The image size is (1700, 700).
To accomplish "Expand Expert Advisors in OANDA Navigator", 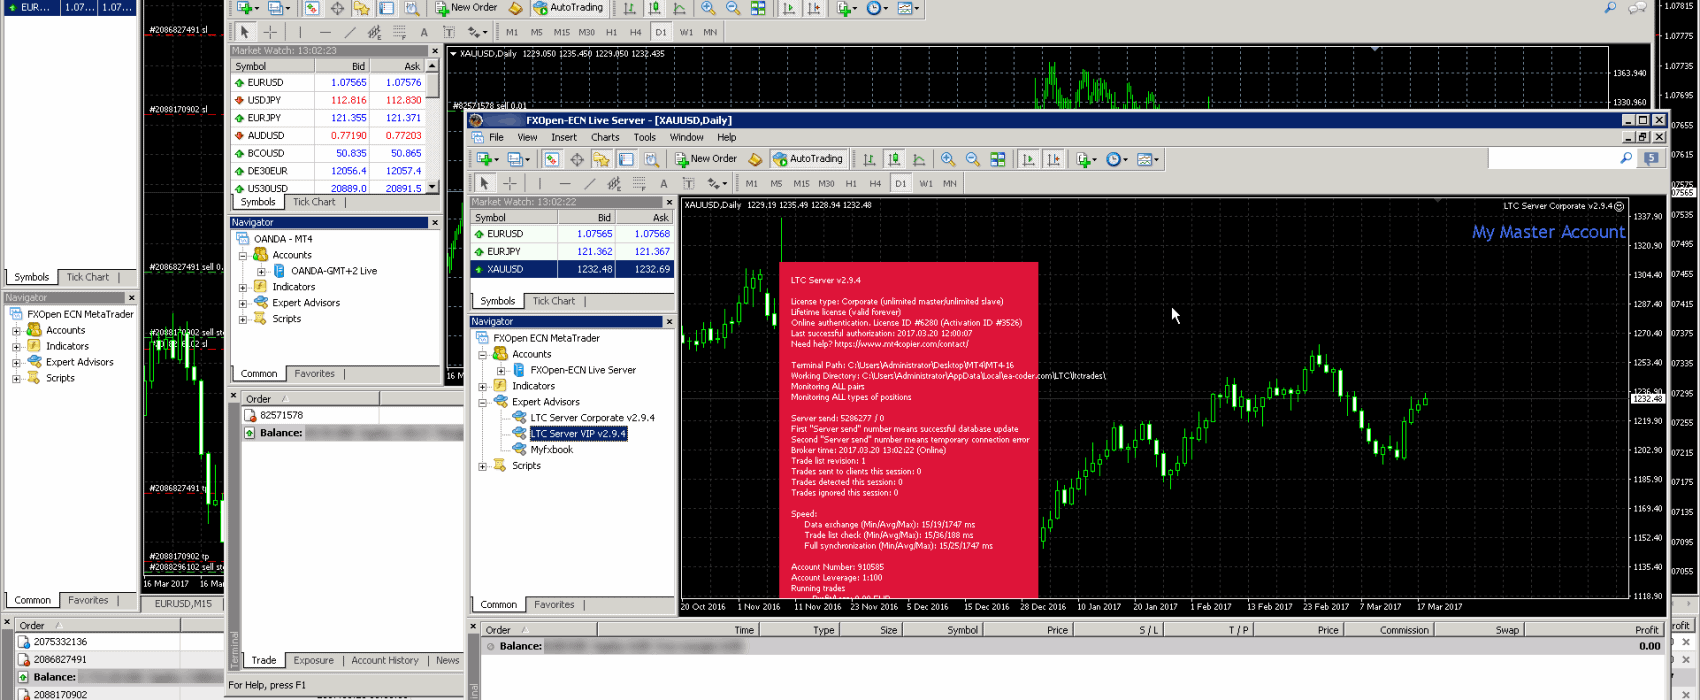I will point(243,303).
